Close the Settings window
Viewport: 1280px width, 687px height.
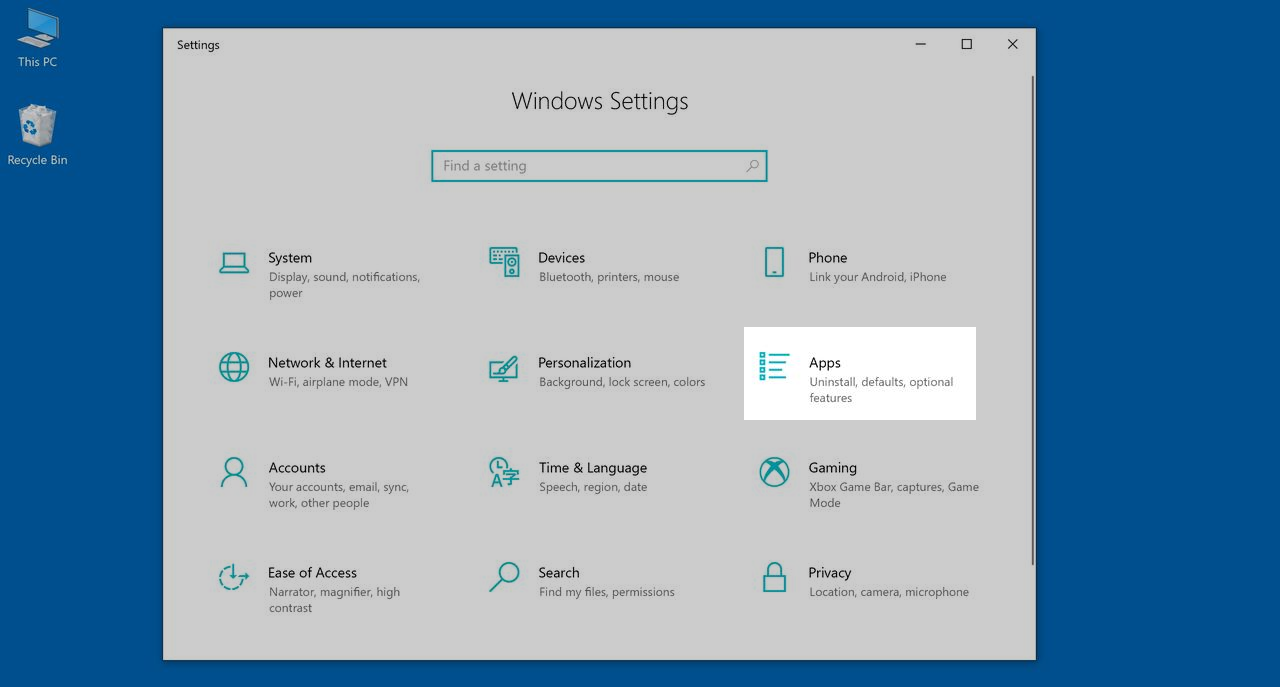(1012, 44)
